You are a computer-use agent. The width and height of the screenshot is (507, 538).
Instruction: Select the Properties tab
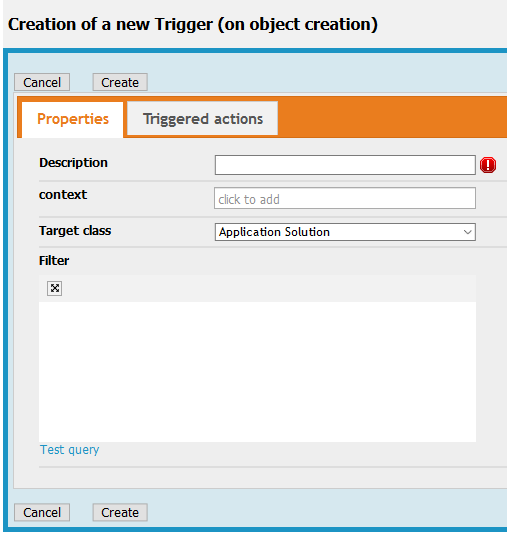[73, 119]
